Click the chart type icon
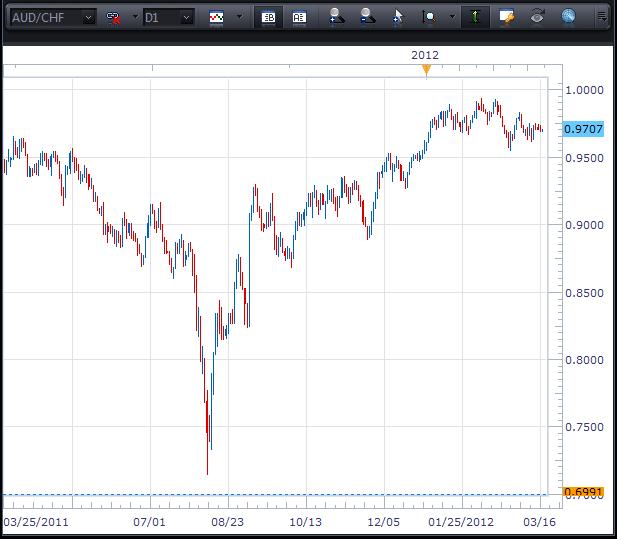 tap(216, 17)
